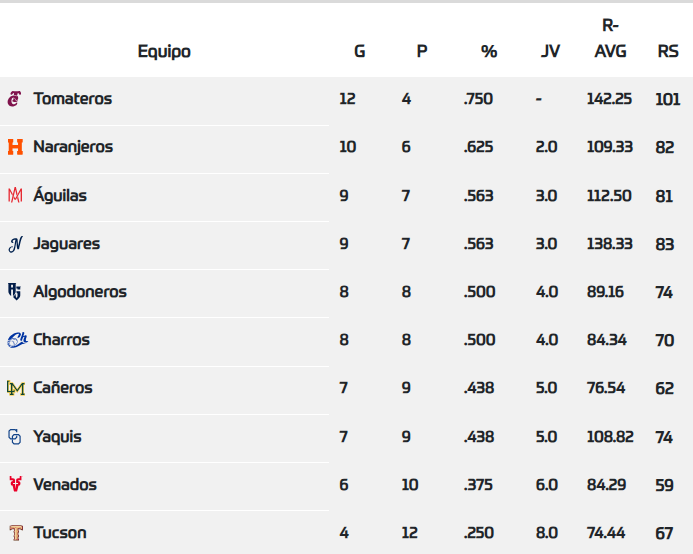
Task: Open the Naranjeros team name link
Action: click(x=73, y=147)
